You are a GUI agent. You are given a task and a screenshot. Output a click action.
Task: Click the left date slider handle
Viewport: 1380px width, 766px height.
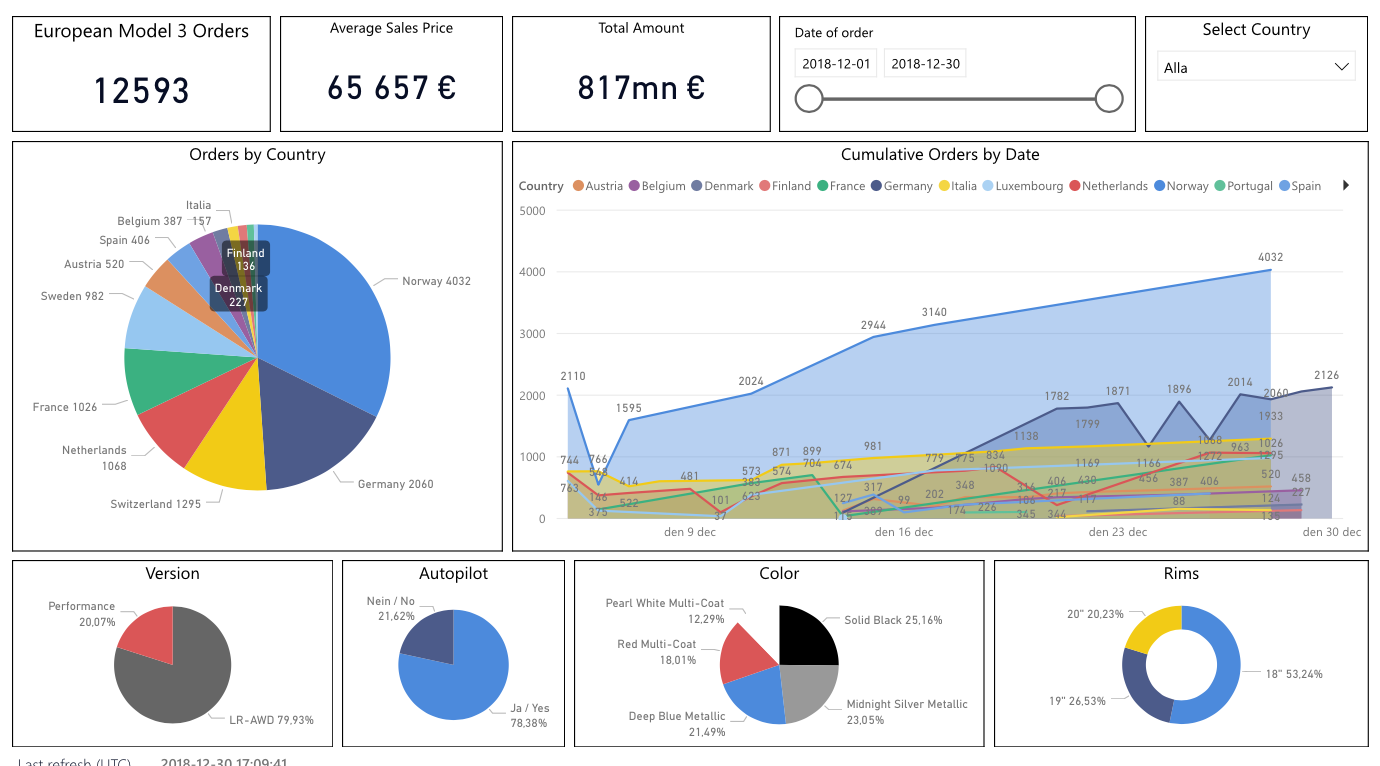click(808, 98)
